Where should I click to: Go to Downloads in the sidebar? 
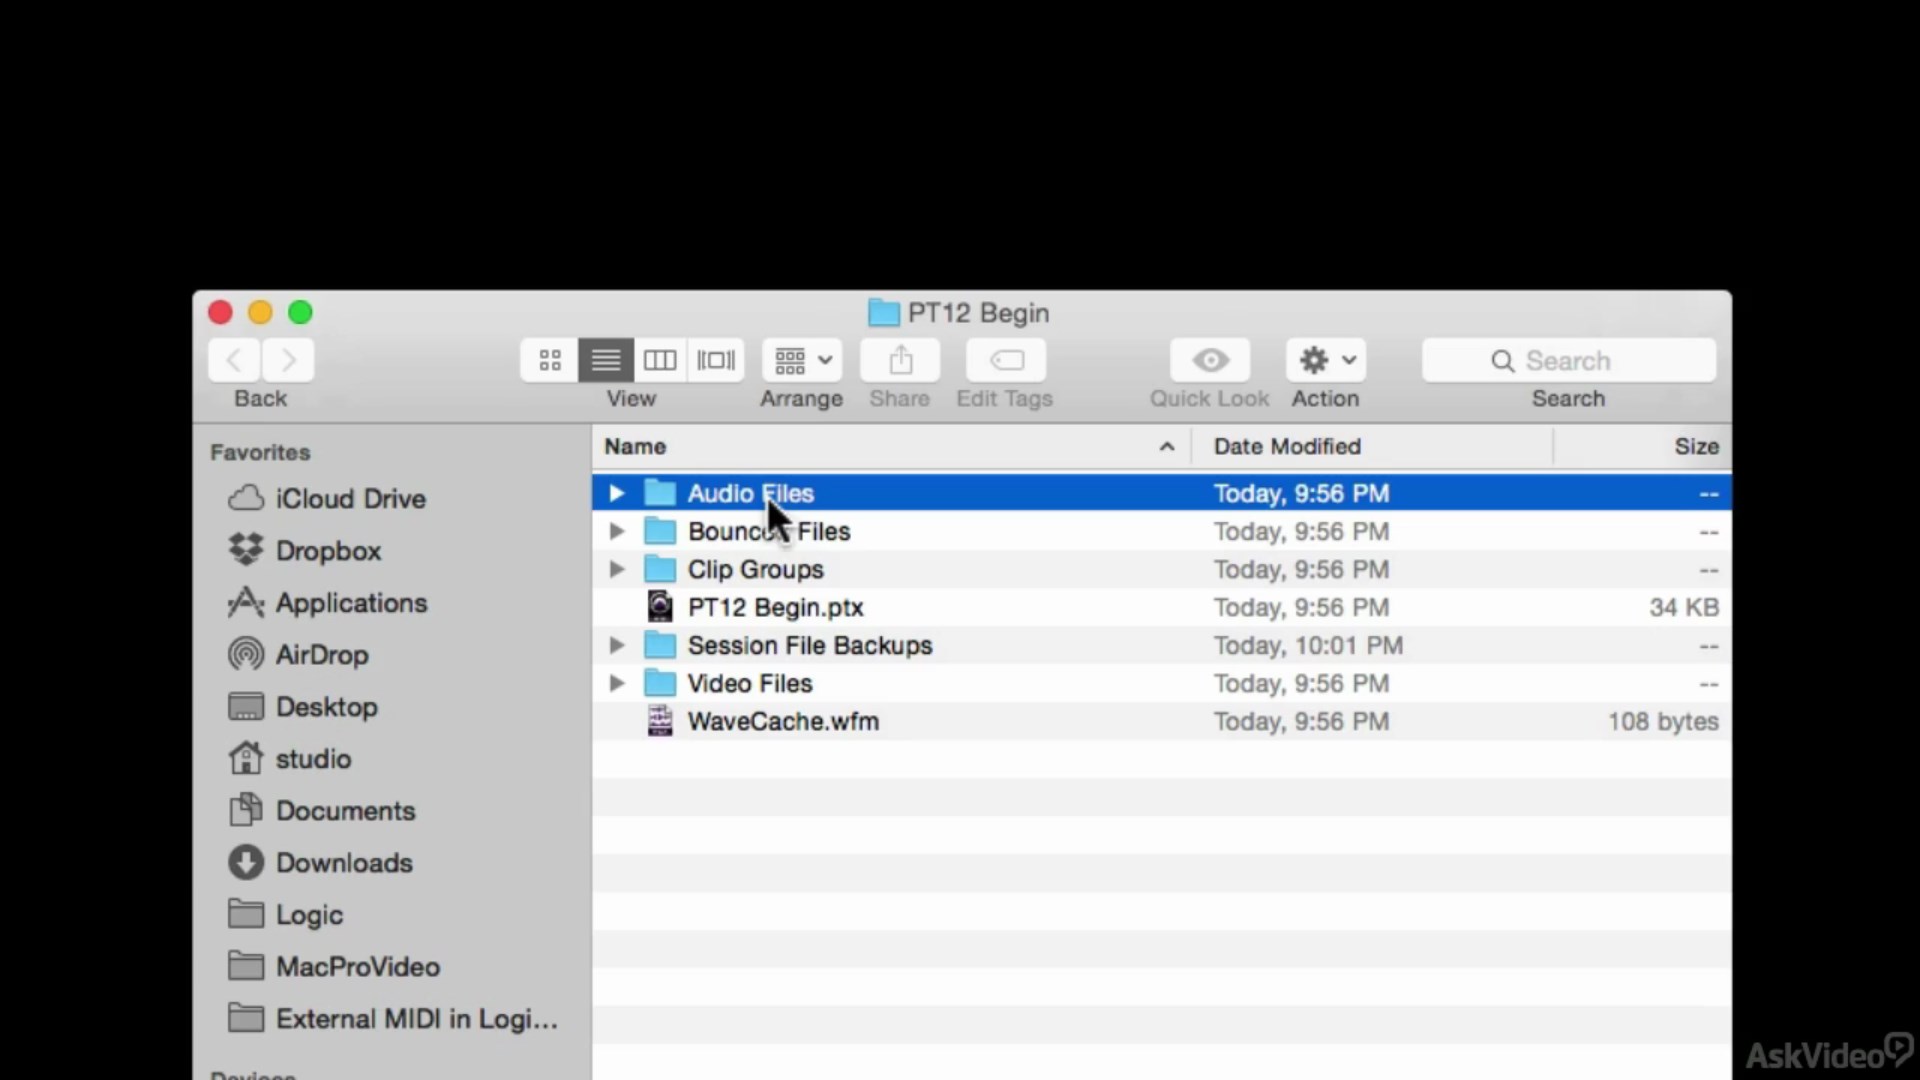tap(344, 863)
